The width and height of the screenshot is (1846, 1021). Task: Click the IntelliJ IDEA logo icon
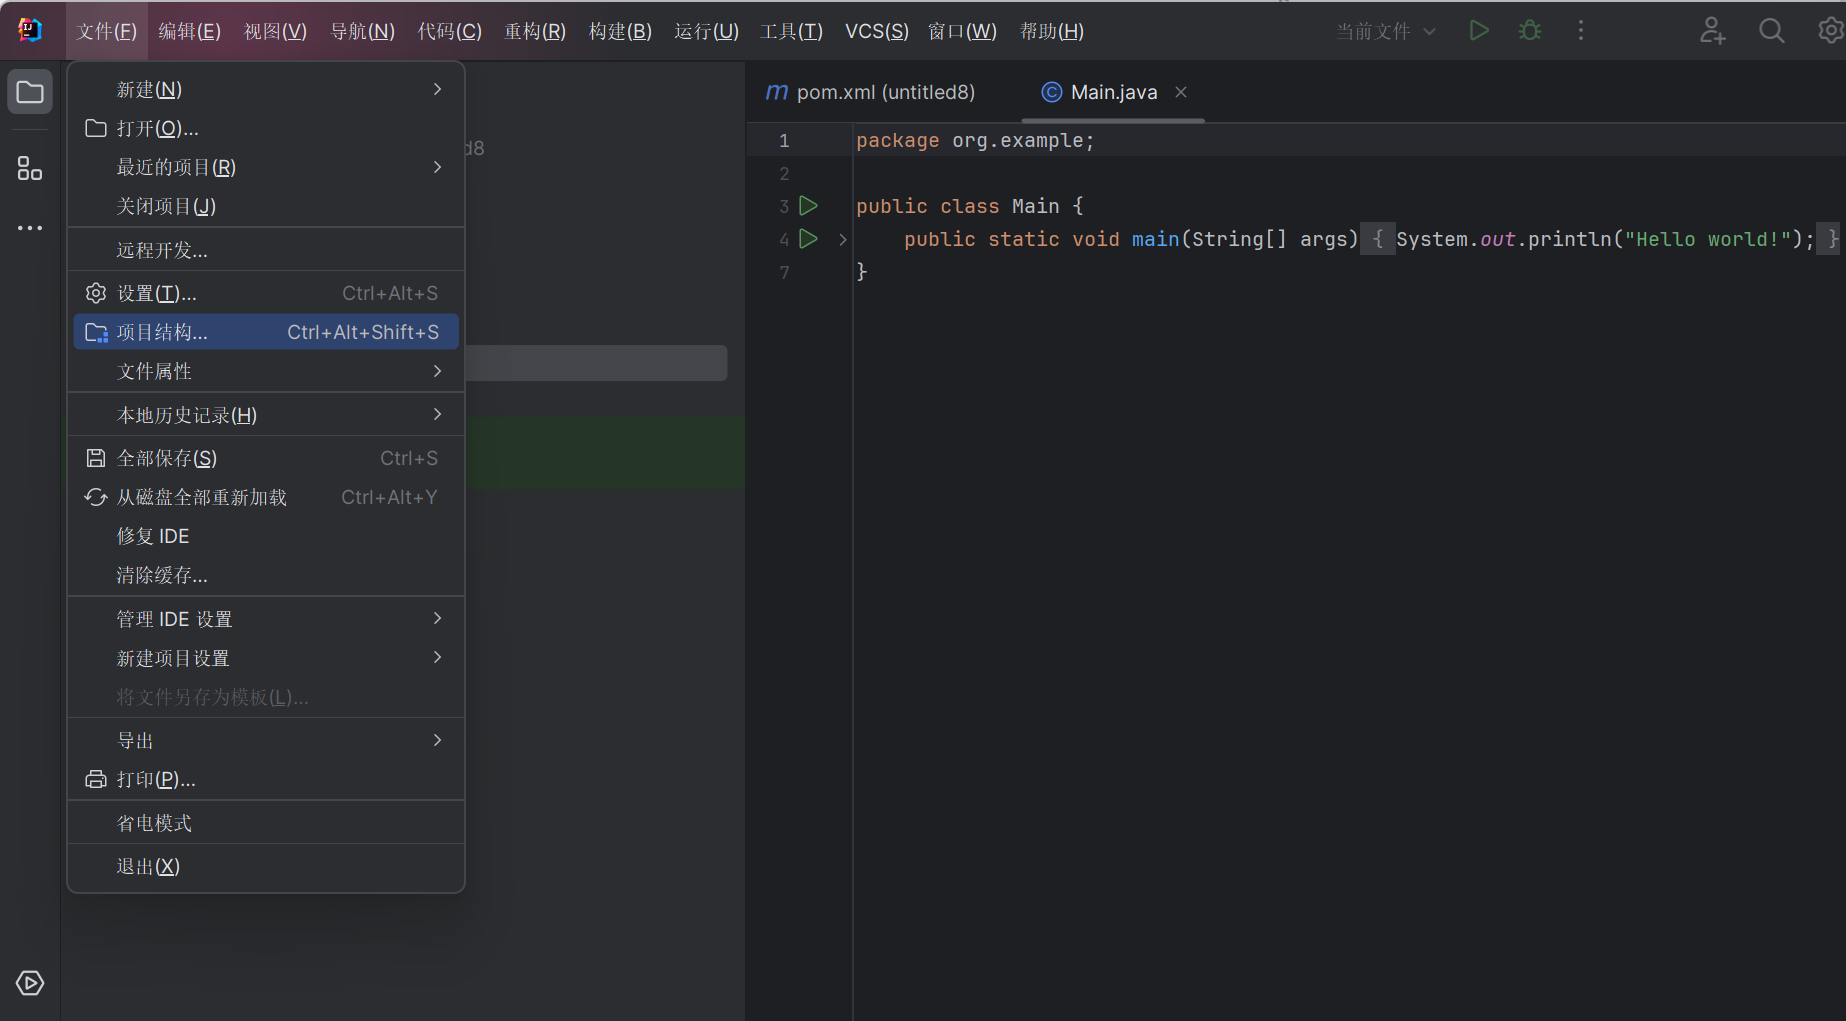point(30,30)
